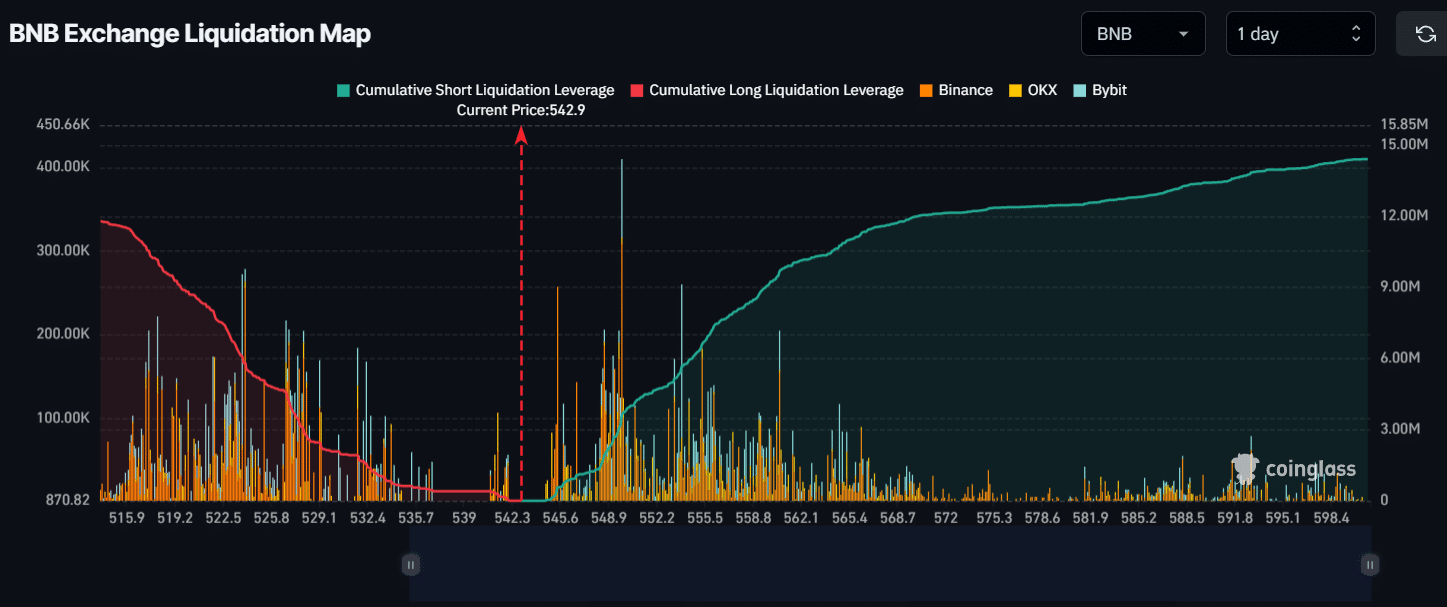Click the BNB Exchange Liquidation Map title
The image size is (1447, 607).
tap(190, 34)
